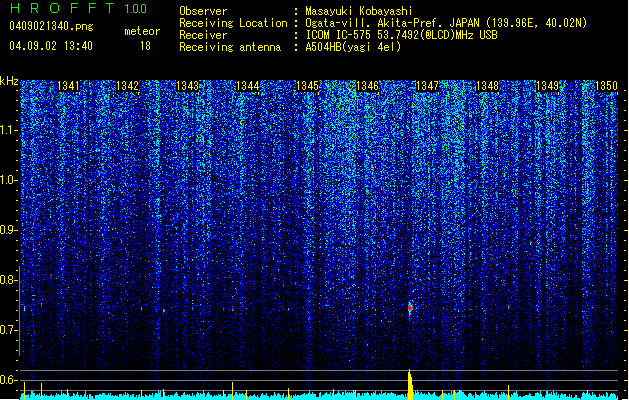Click the 1342 time marker
The image size is (629, 400).
(128, 86)
